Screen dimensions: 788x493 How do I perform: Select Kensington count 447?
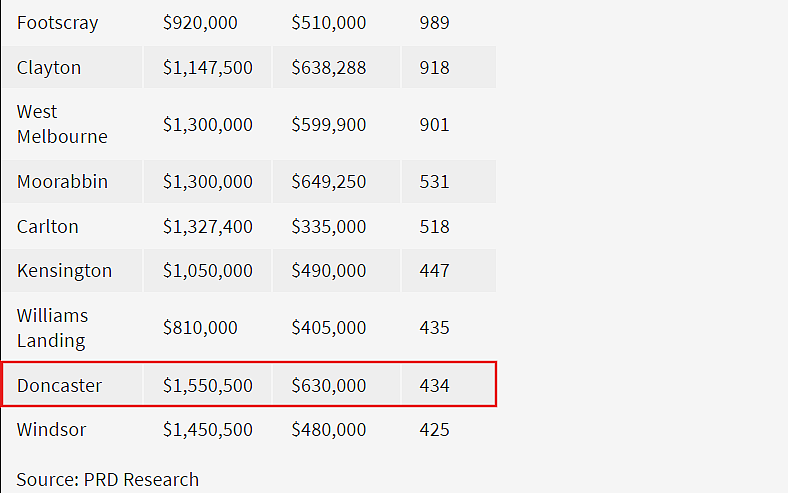click(434, 271)
